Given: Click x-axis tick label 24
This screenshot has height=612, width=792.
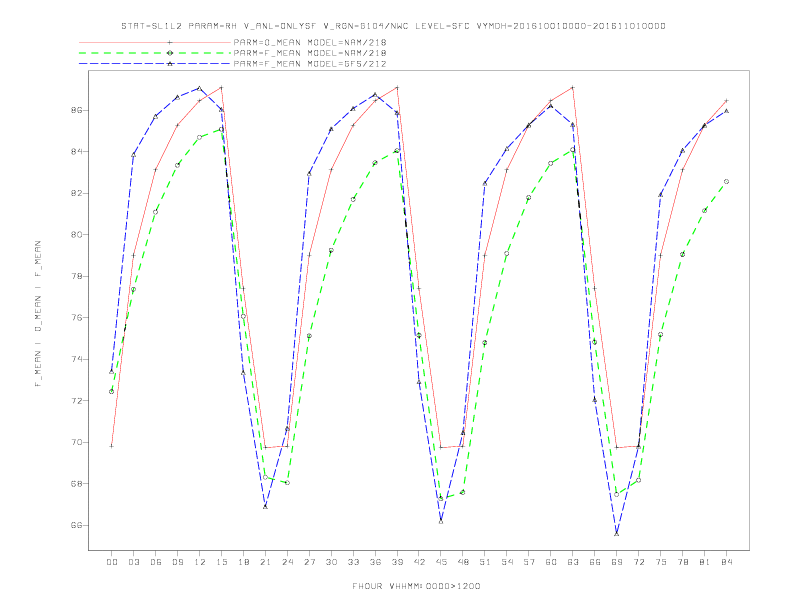Looking at the screenshot, I should (x=287, y=562).
